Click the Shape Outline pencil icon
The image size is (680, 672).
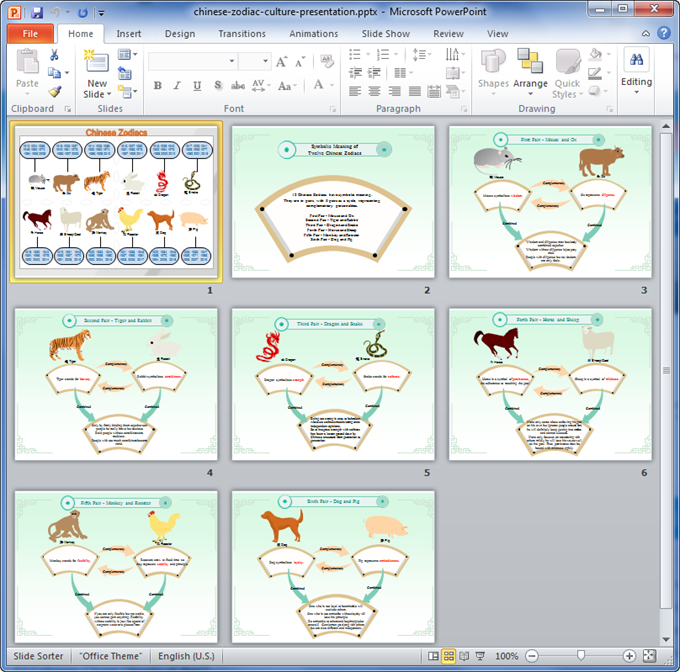coord(595,73)
